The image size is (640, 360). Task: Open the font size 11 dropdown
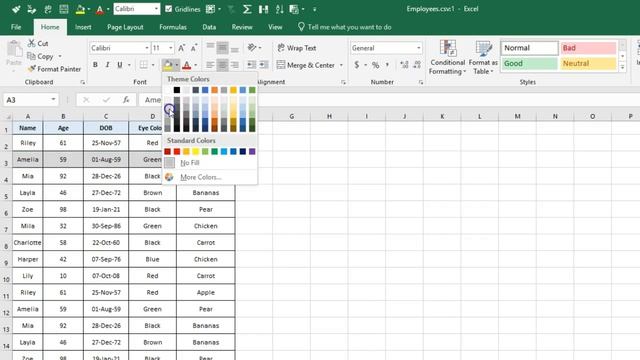171,48
